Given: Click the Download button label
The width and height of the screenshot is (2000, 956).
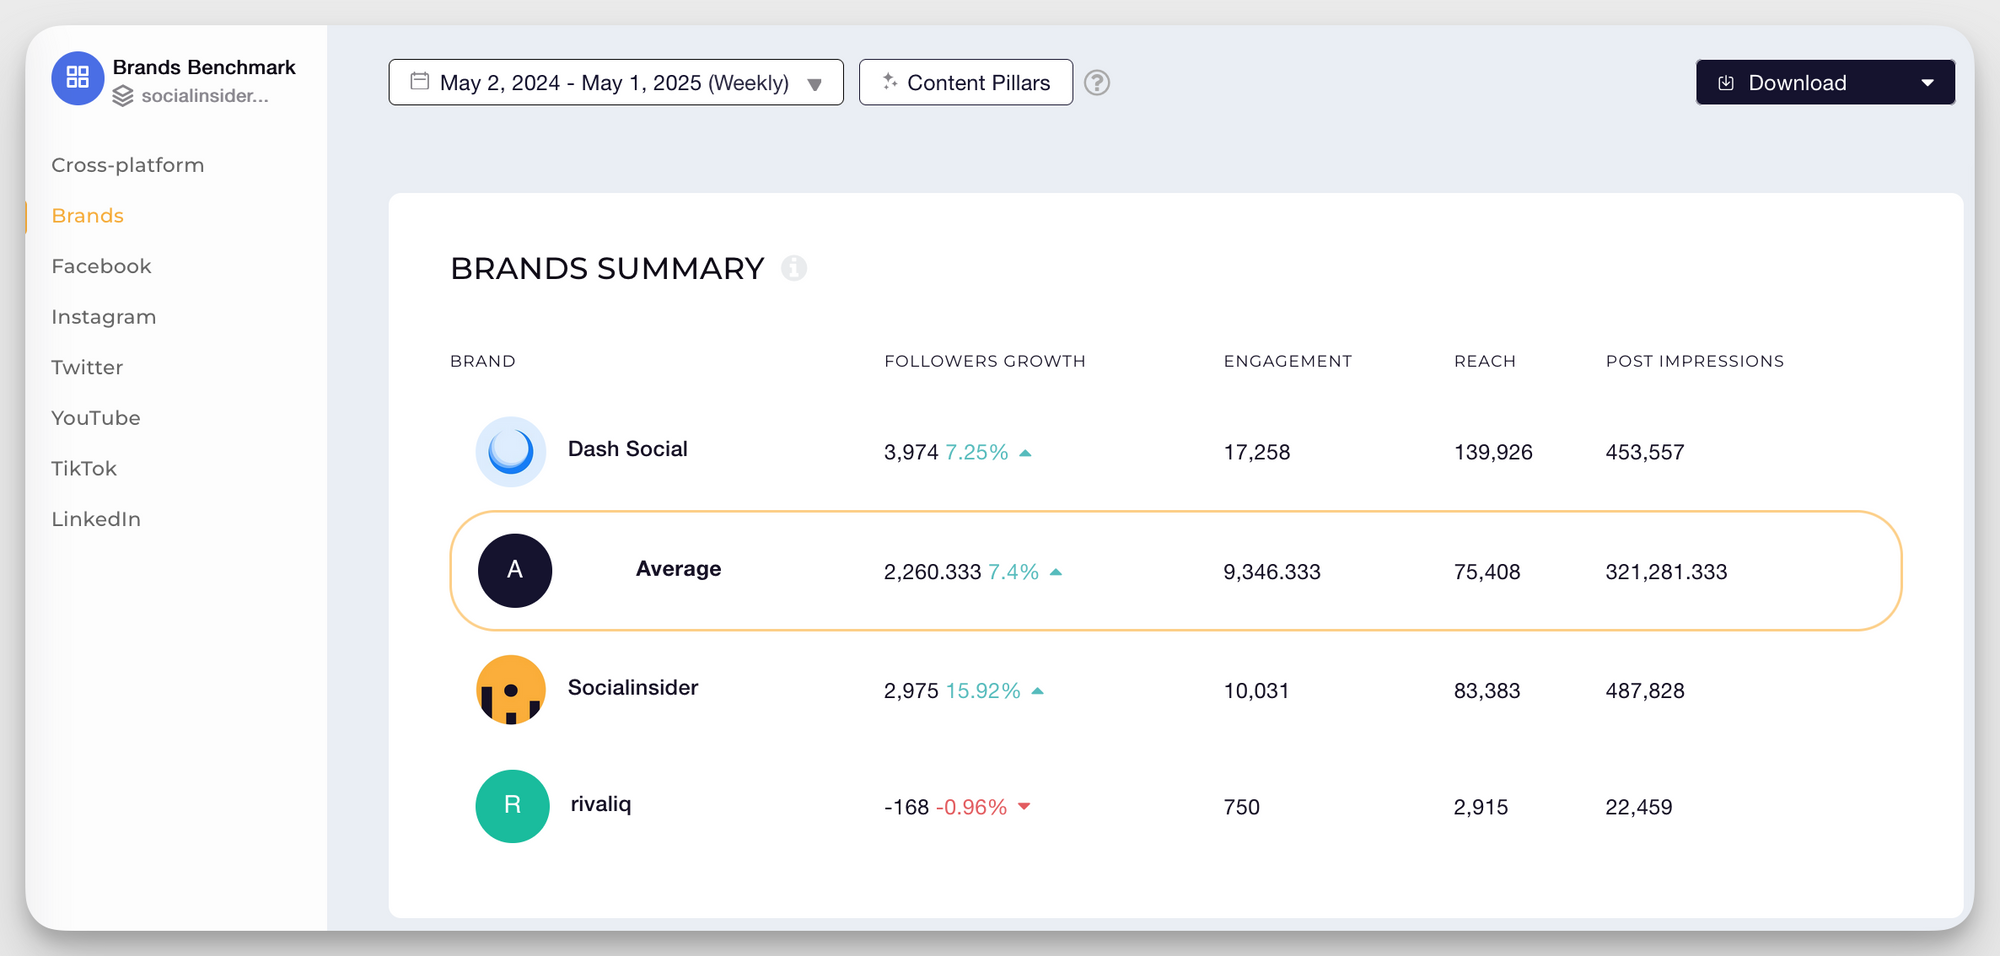Looking at the screenshot, I should point(1797,83).
